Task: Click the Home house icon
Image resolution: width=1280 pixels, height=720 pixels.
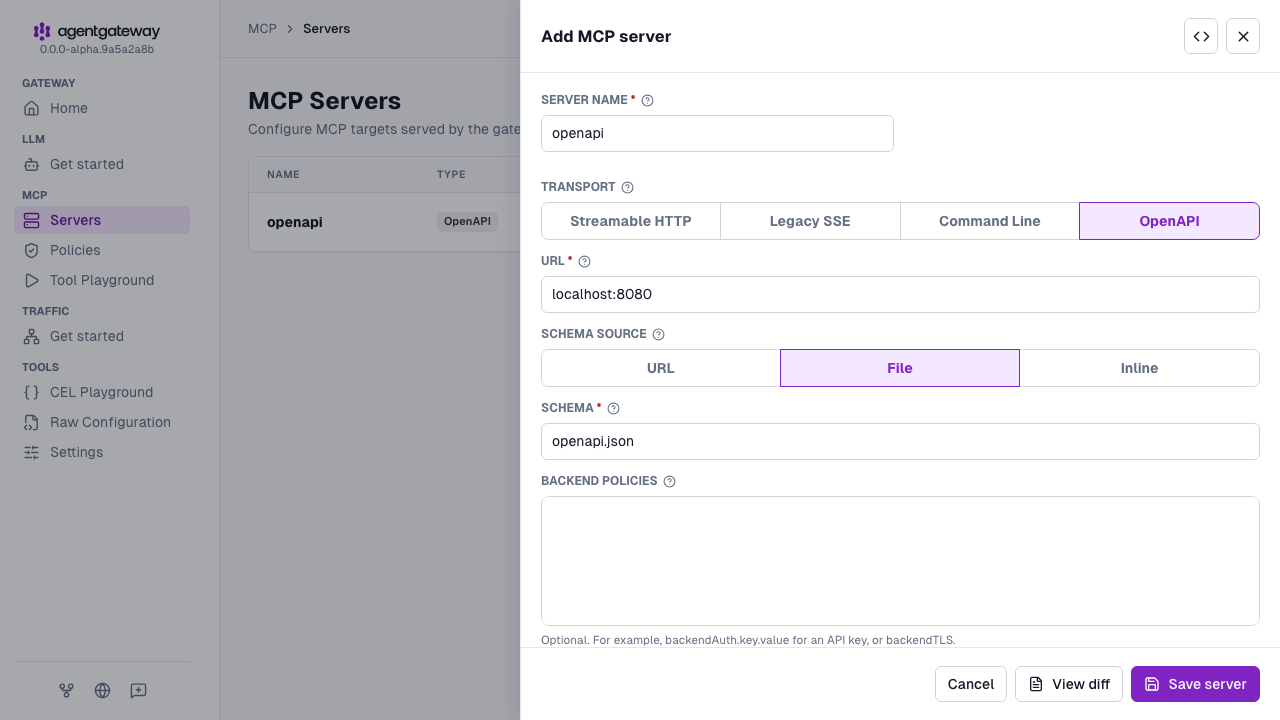Action: (32, 108)
